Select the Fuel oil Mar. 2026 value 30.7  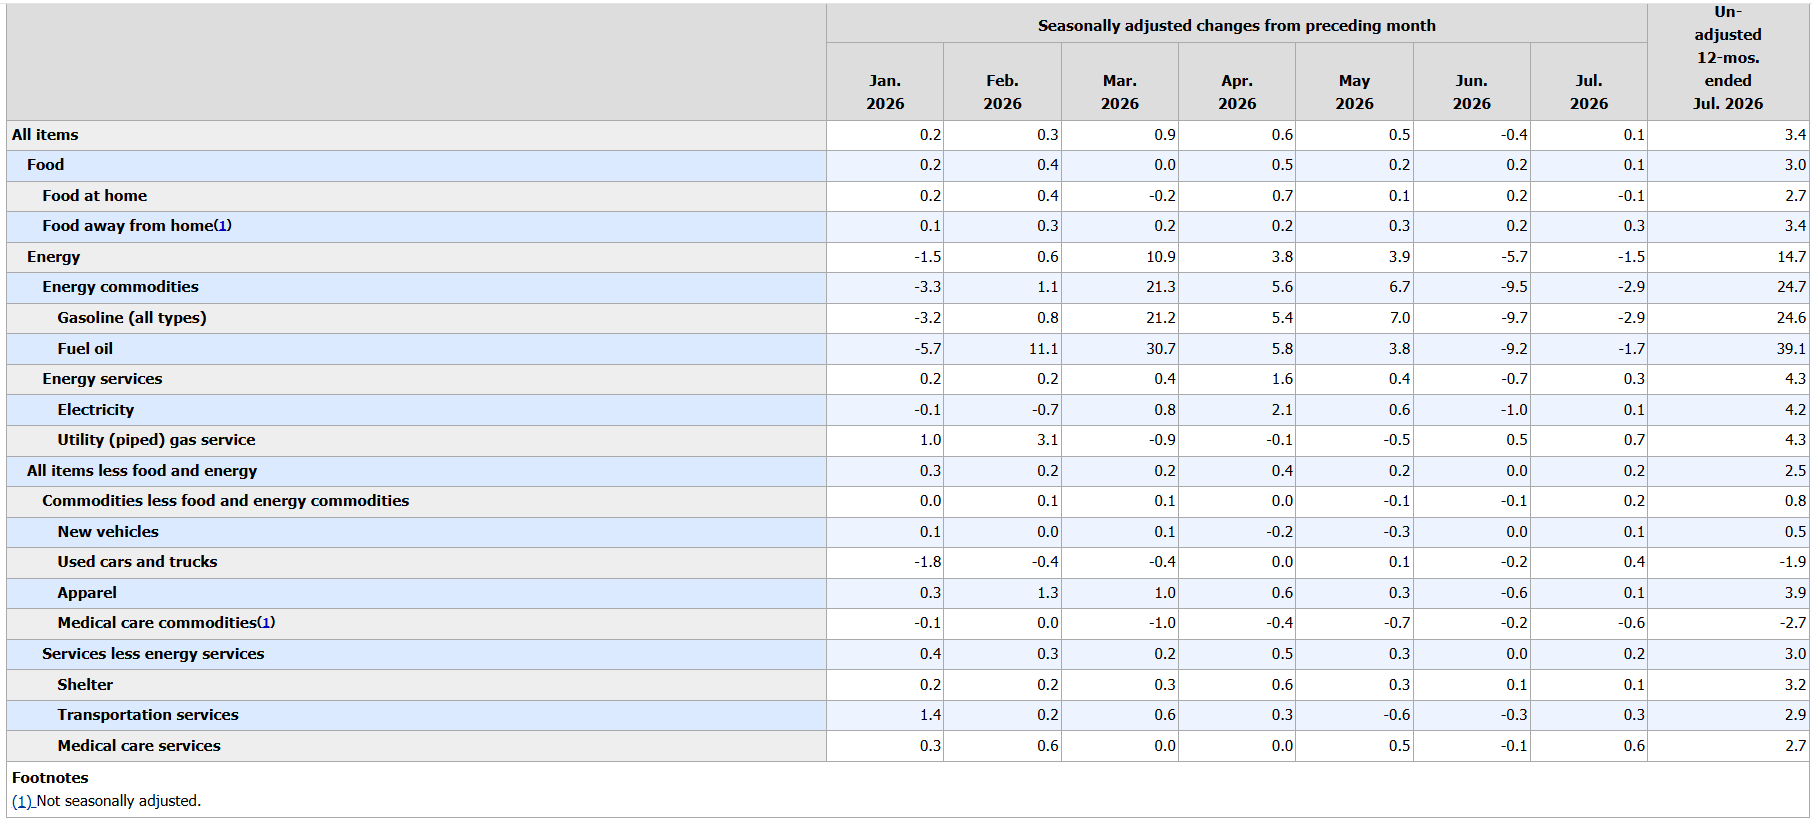[x=1161, y=349]
